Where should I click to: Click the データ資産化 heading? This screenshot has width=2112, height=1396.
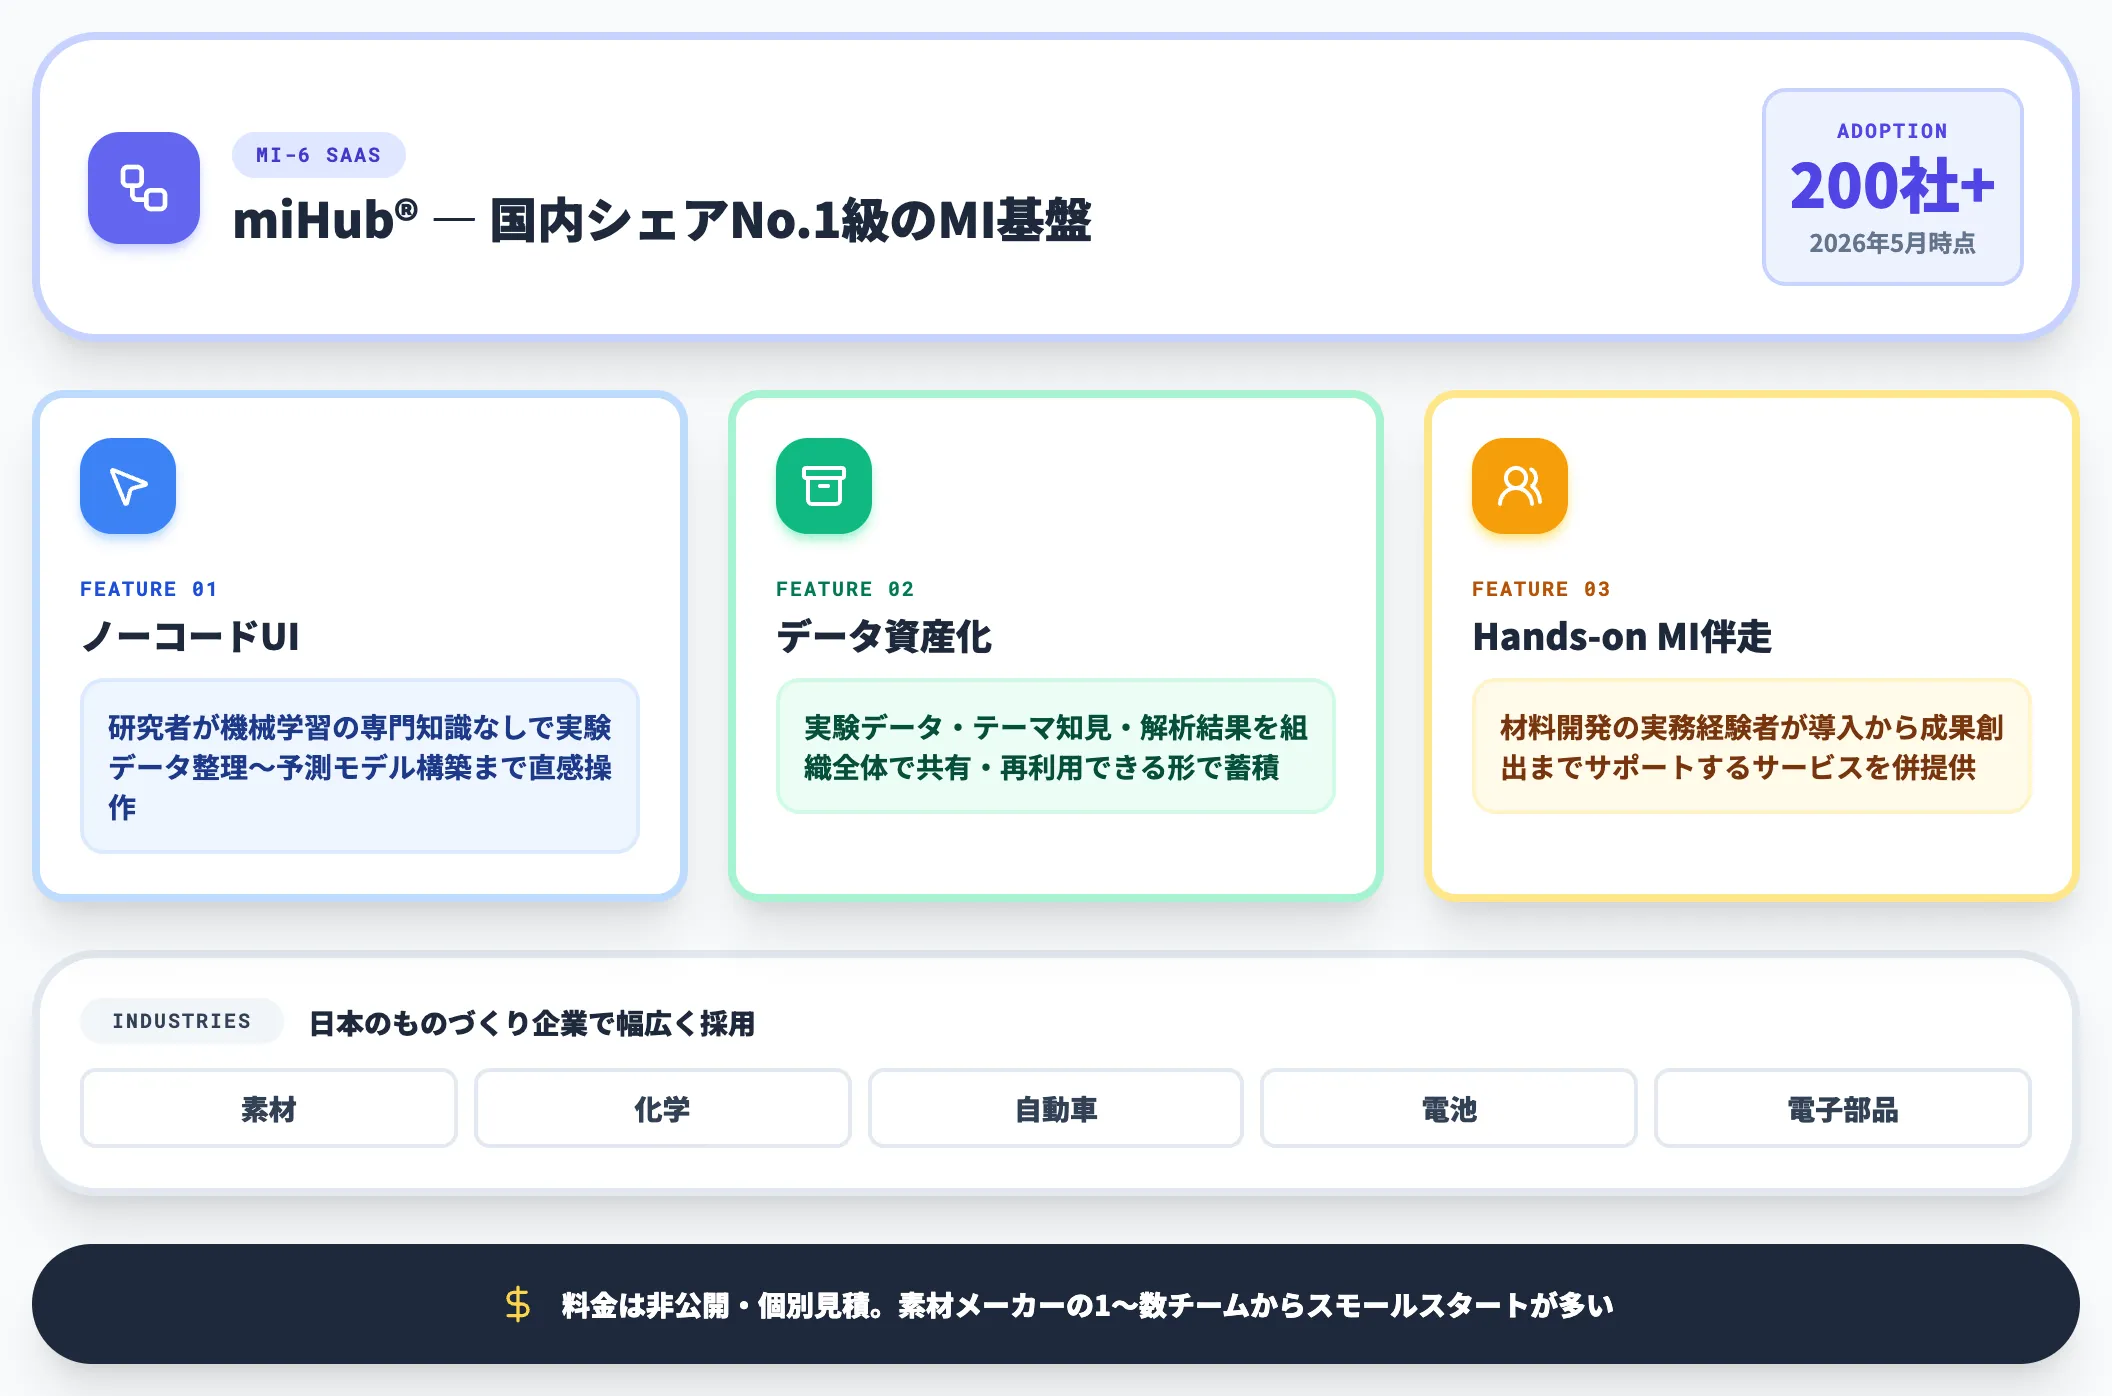click(884, 637)
